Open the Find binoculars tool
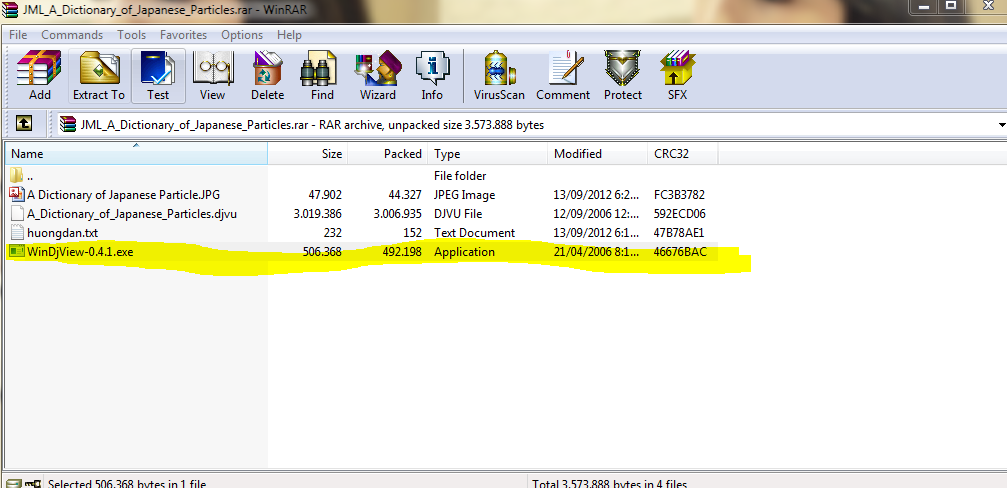Screen dimensions: 1007x488 tap(322, 76)
